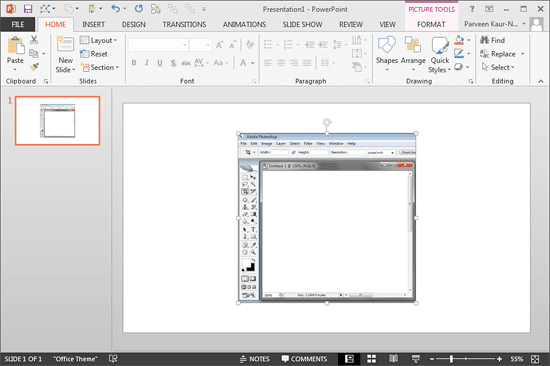Click the spell-check icon in status bar

(x=113, y=359)
